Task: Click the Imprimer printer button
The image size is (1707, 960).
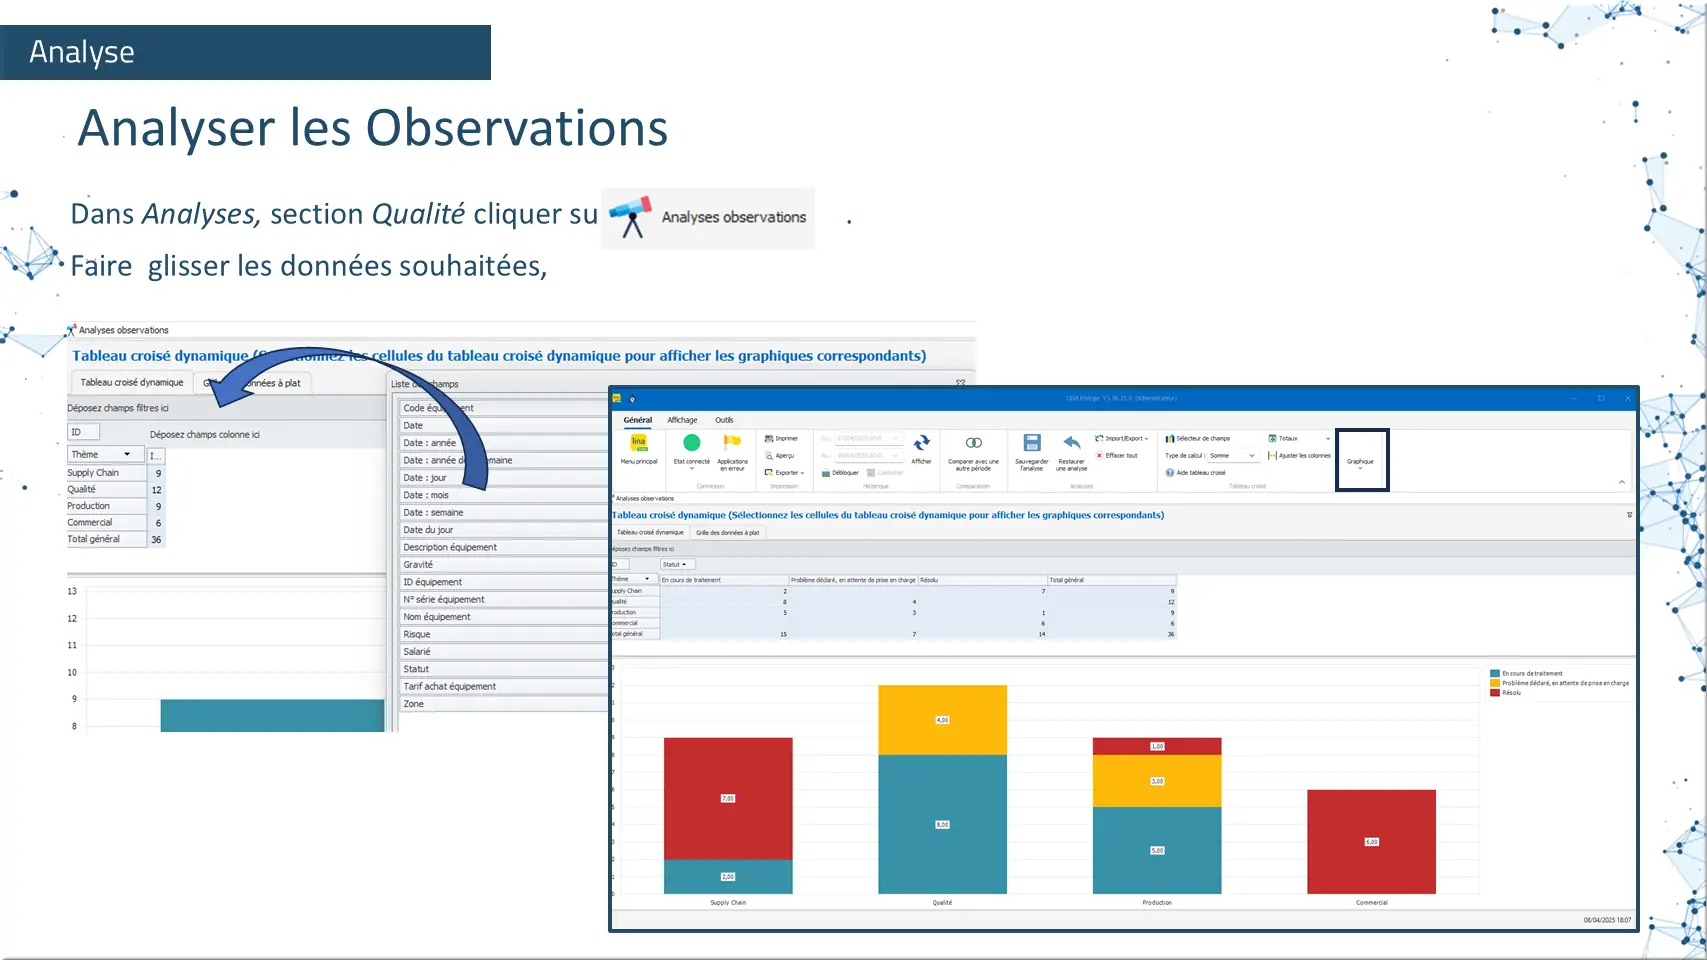Action: 782,439
